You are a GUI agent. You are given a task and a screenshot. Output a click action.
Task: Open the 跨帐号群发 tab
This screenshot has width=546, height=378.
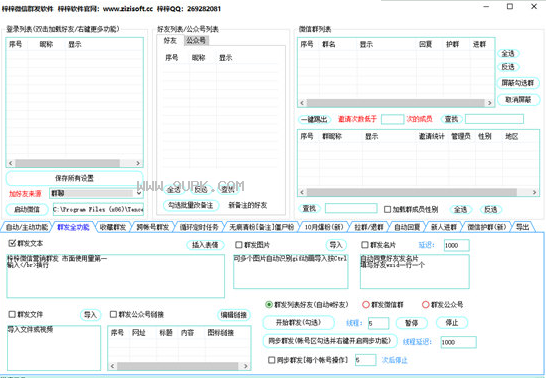pos(153,227)
